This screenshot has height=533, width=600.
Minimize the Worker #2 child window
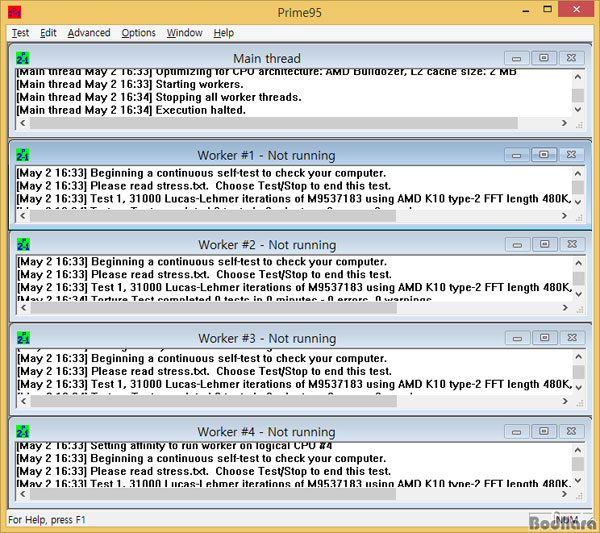coord(517,244)
